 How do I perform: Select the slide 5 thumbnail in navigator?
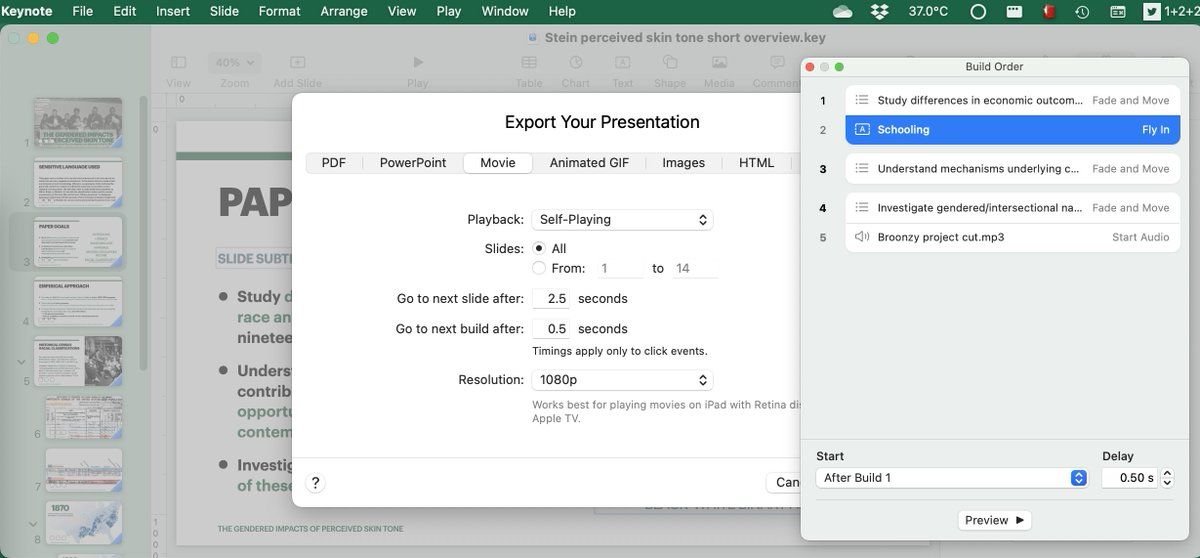(x=78, y=360)
